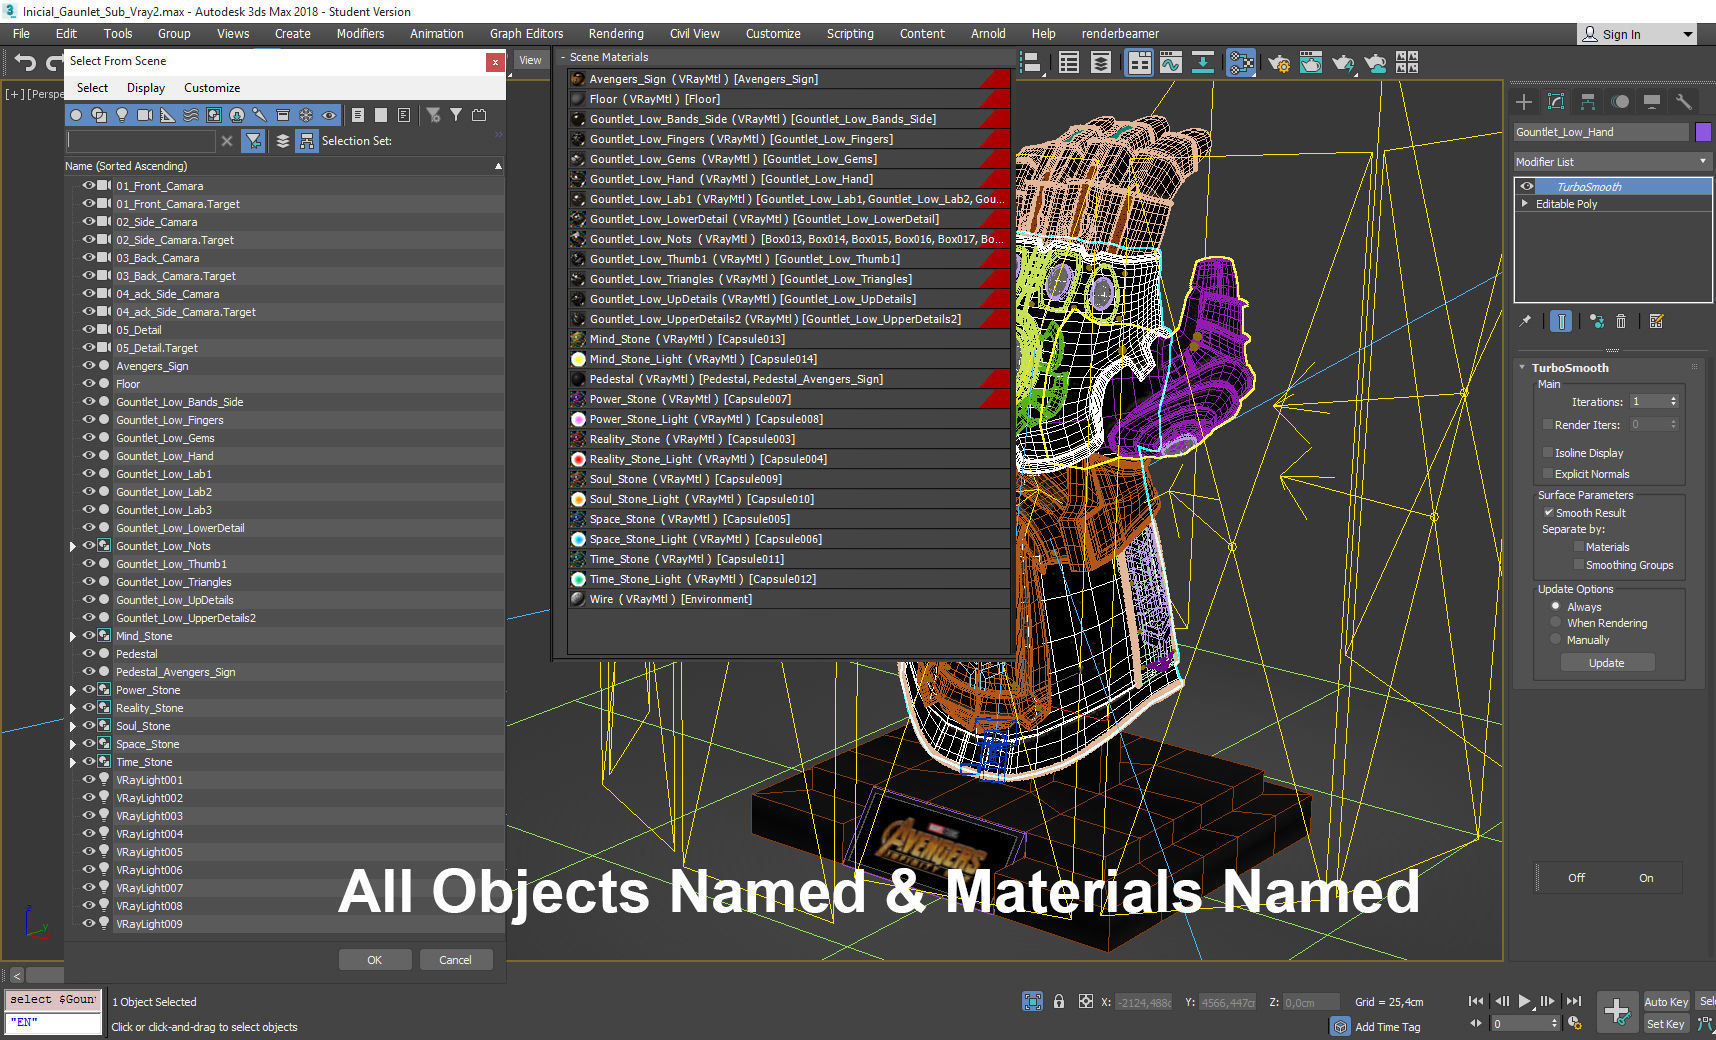Open Customize menu in Select From Scene dialog
The height and width of the screenshot is (1040, 1716).
tap(212, 88)
